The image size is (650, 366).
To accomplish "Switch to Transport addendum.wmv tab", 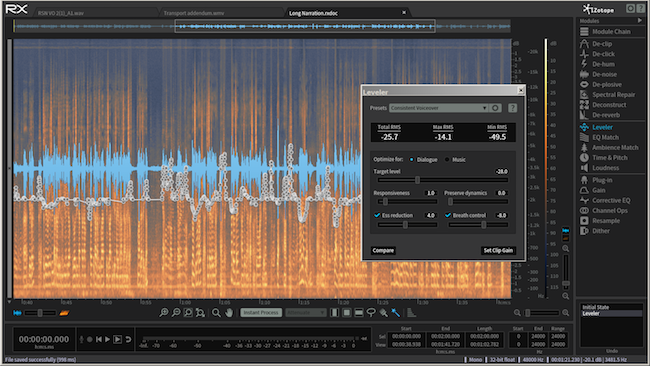I will click(x=194, y=13).
